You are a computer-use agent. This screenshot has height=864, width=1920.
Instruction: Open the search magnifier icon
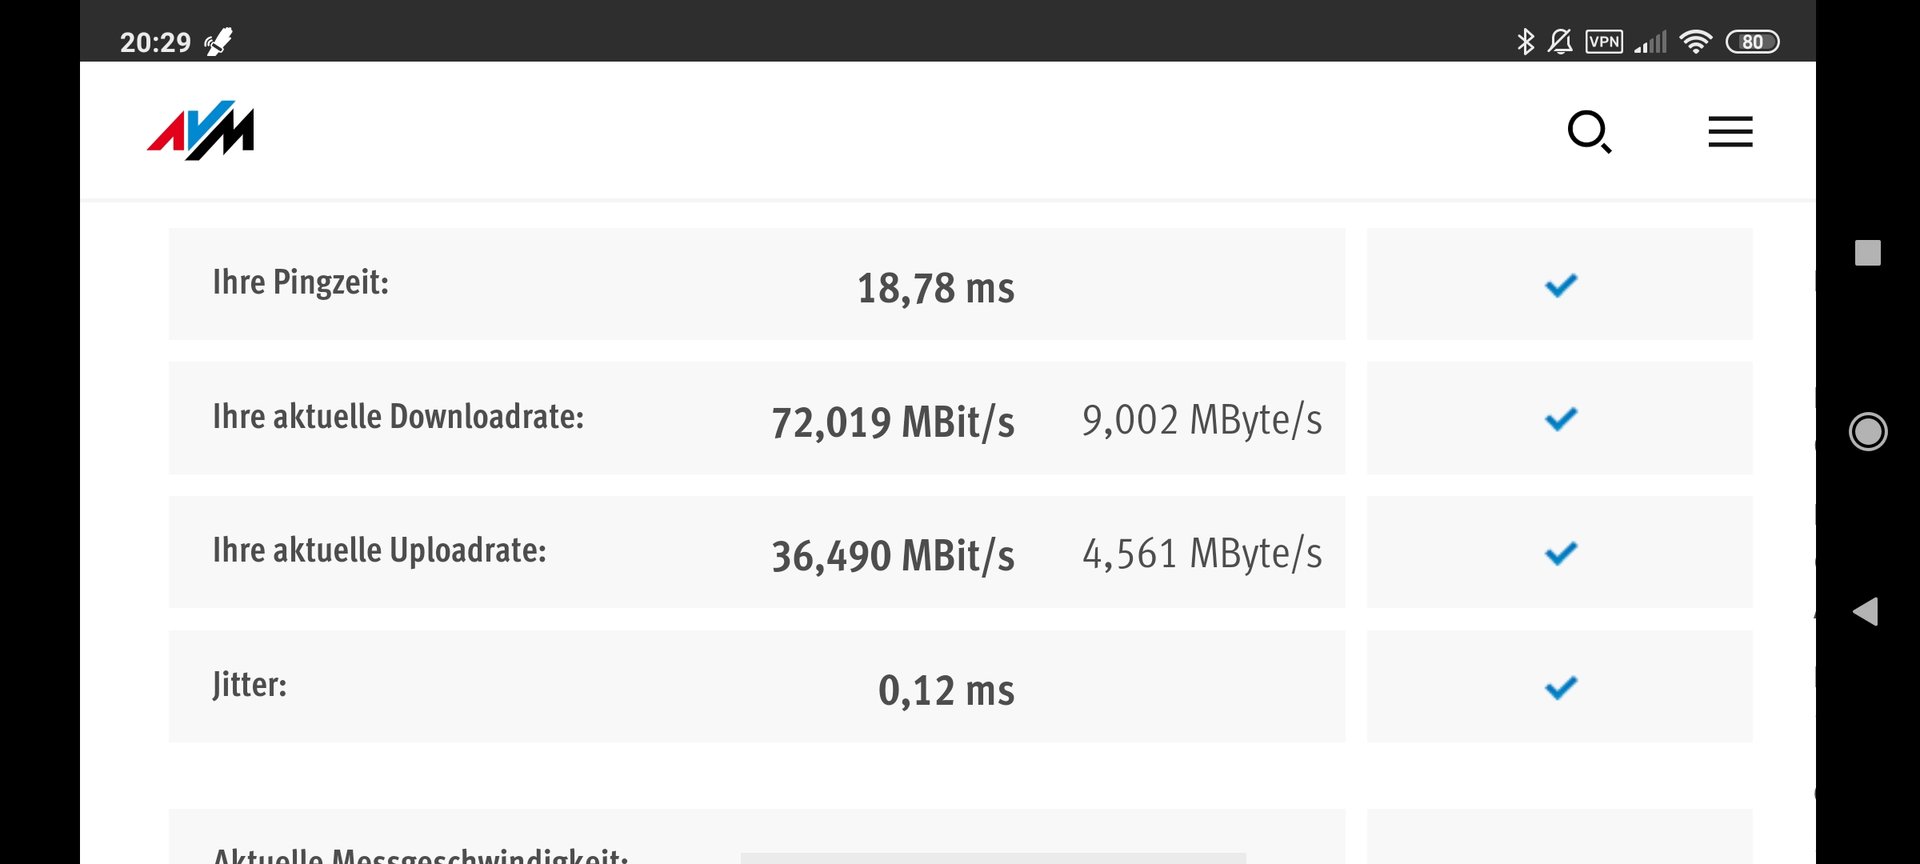(x=1589, y=132)
